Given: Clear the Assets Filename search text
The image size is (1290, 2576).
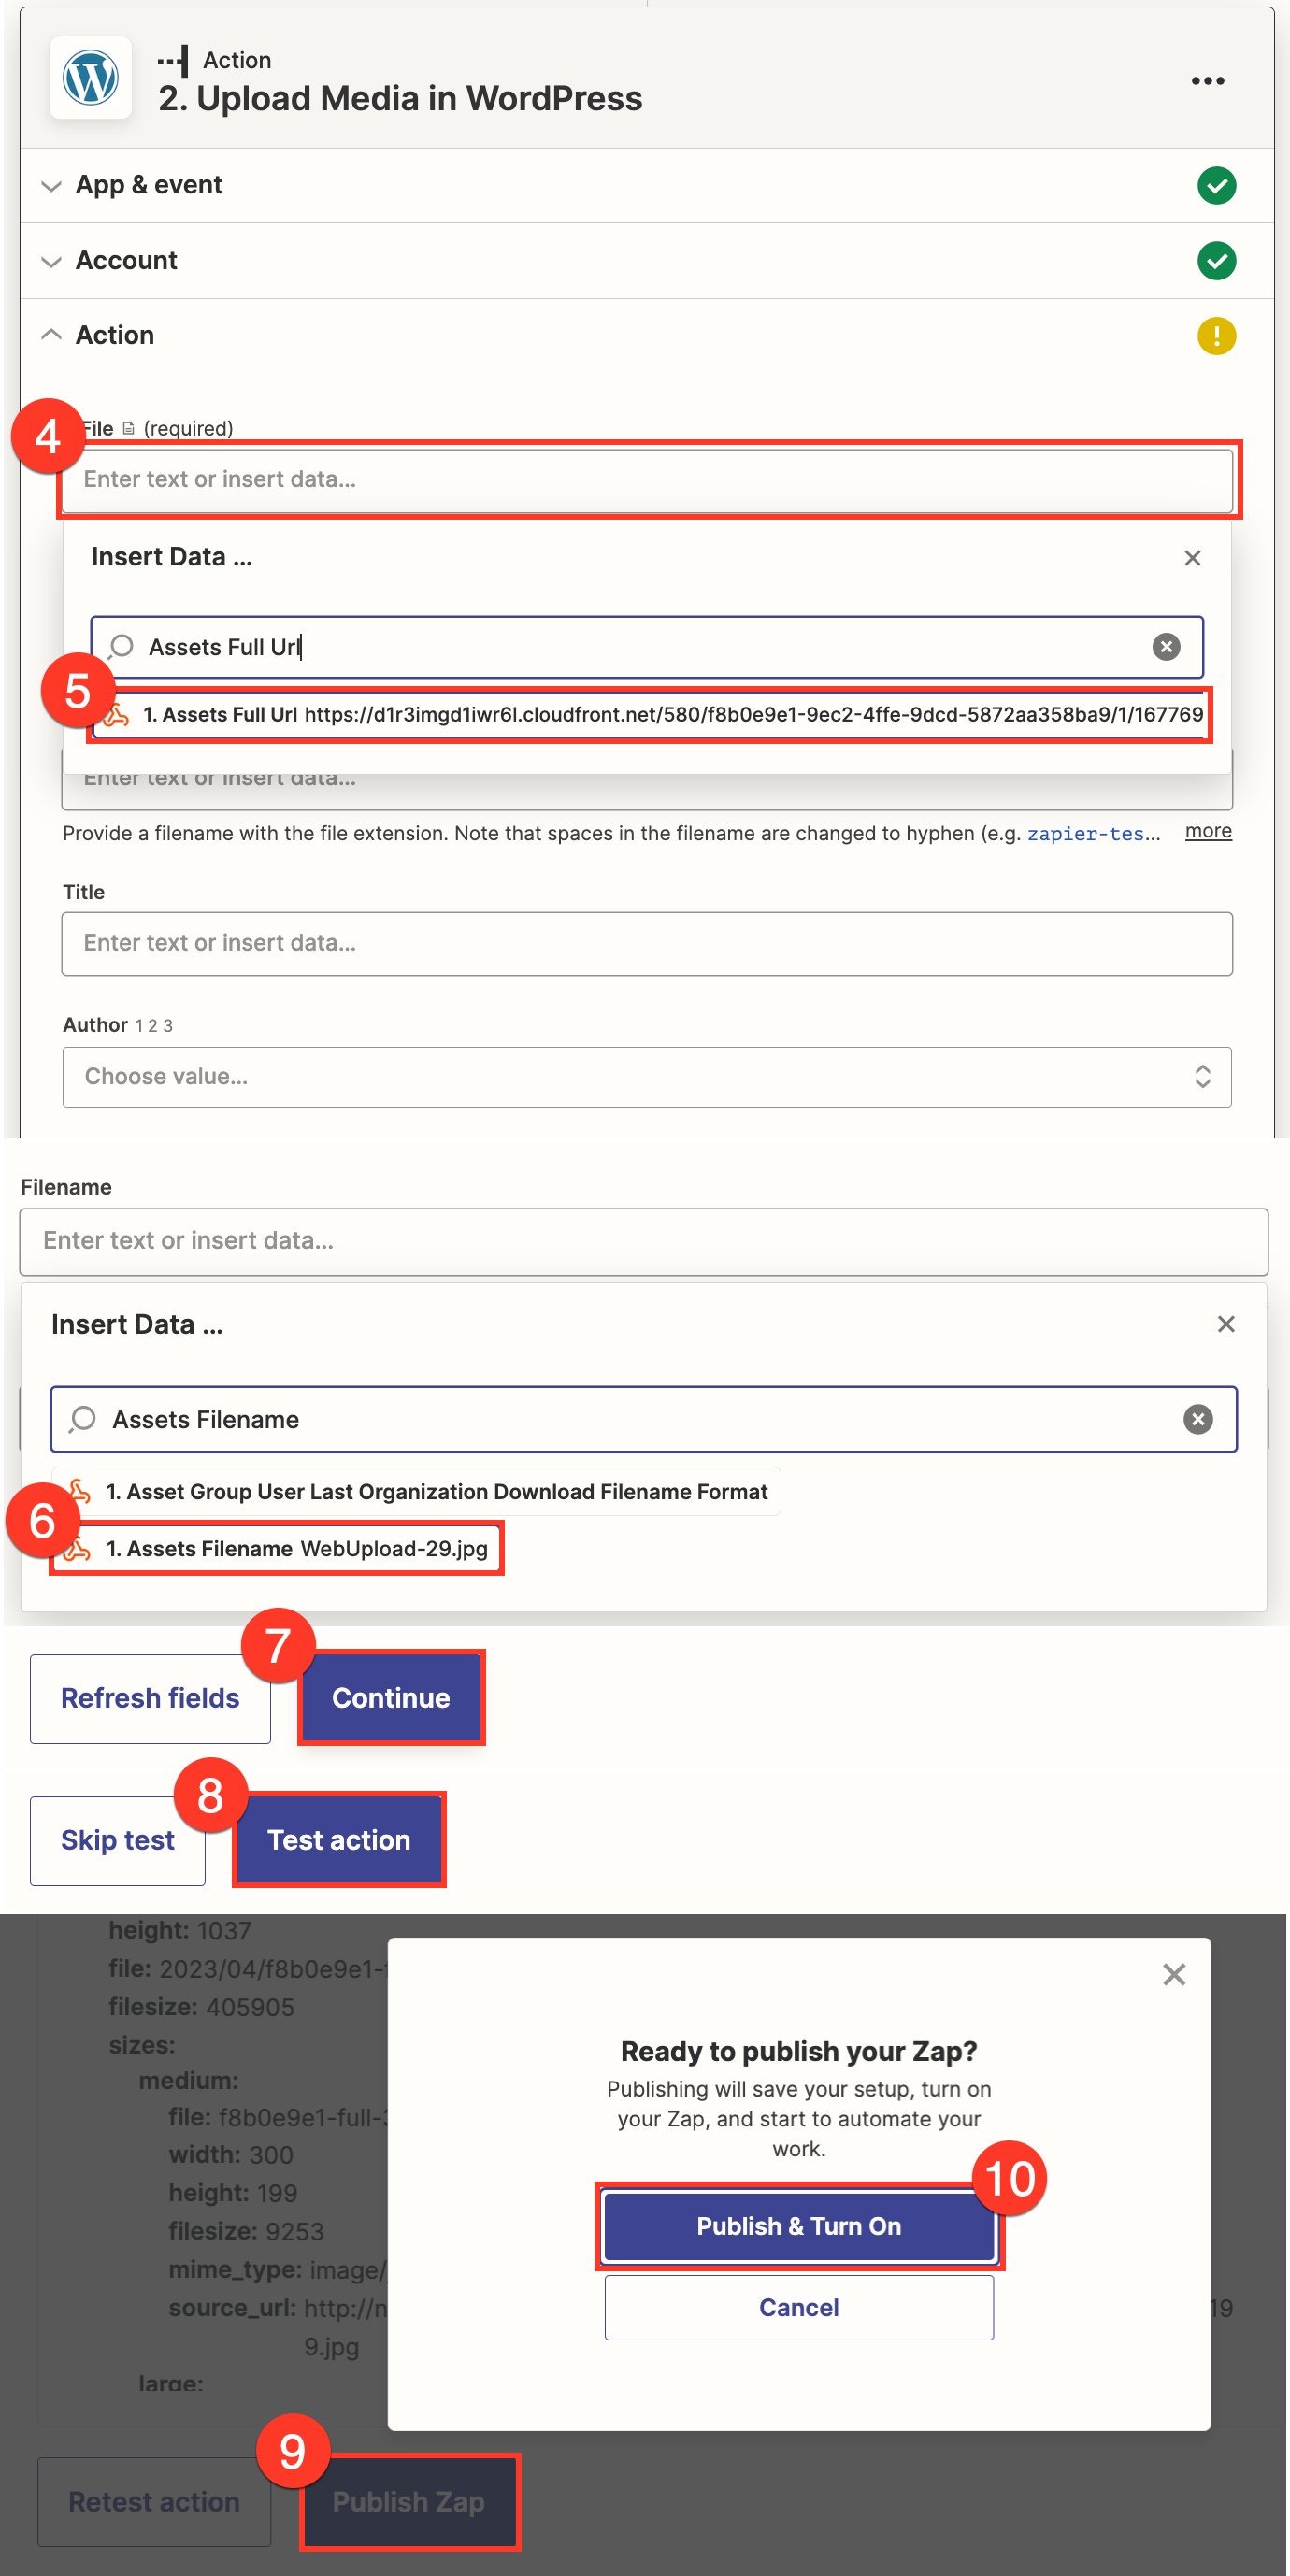Looking at the screenshot, I should coord(1197,1419).
